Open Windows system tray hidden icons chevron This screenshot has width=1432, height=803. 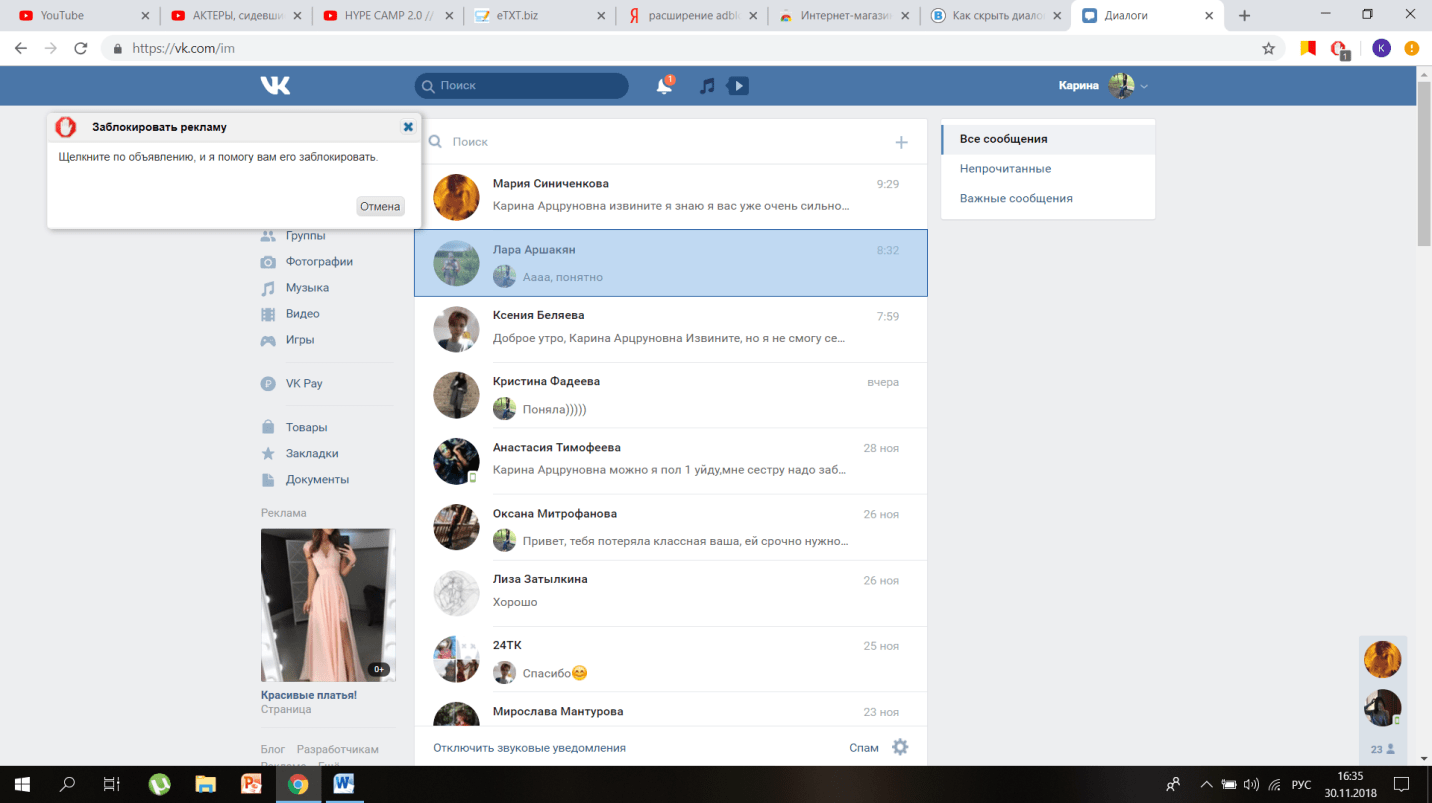(1206, 784)
